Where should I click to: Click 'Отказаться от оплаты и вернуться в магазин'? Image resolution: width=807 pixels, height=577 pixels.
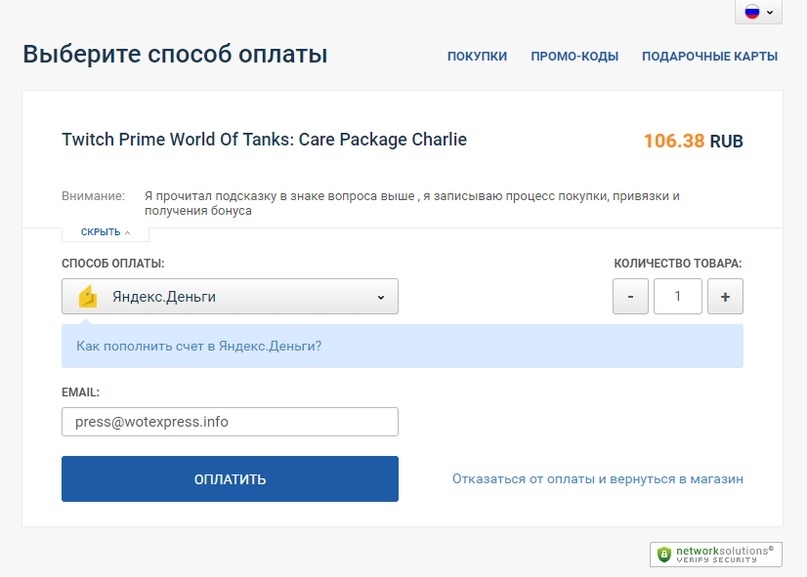pyautogui.click(x=597, y=479)
